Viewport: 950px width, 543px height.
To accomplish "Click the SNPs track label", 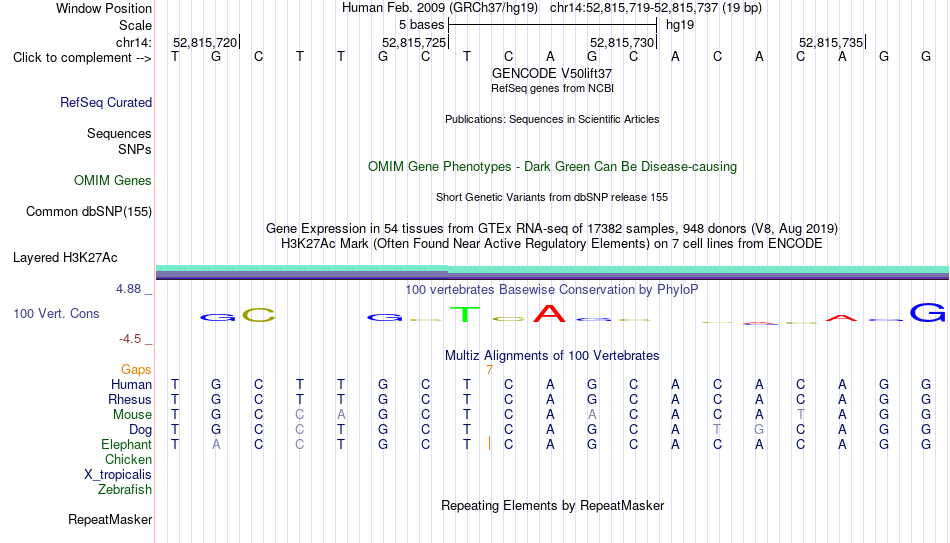I will pos(135,149).
